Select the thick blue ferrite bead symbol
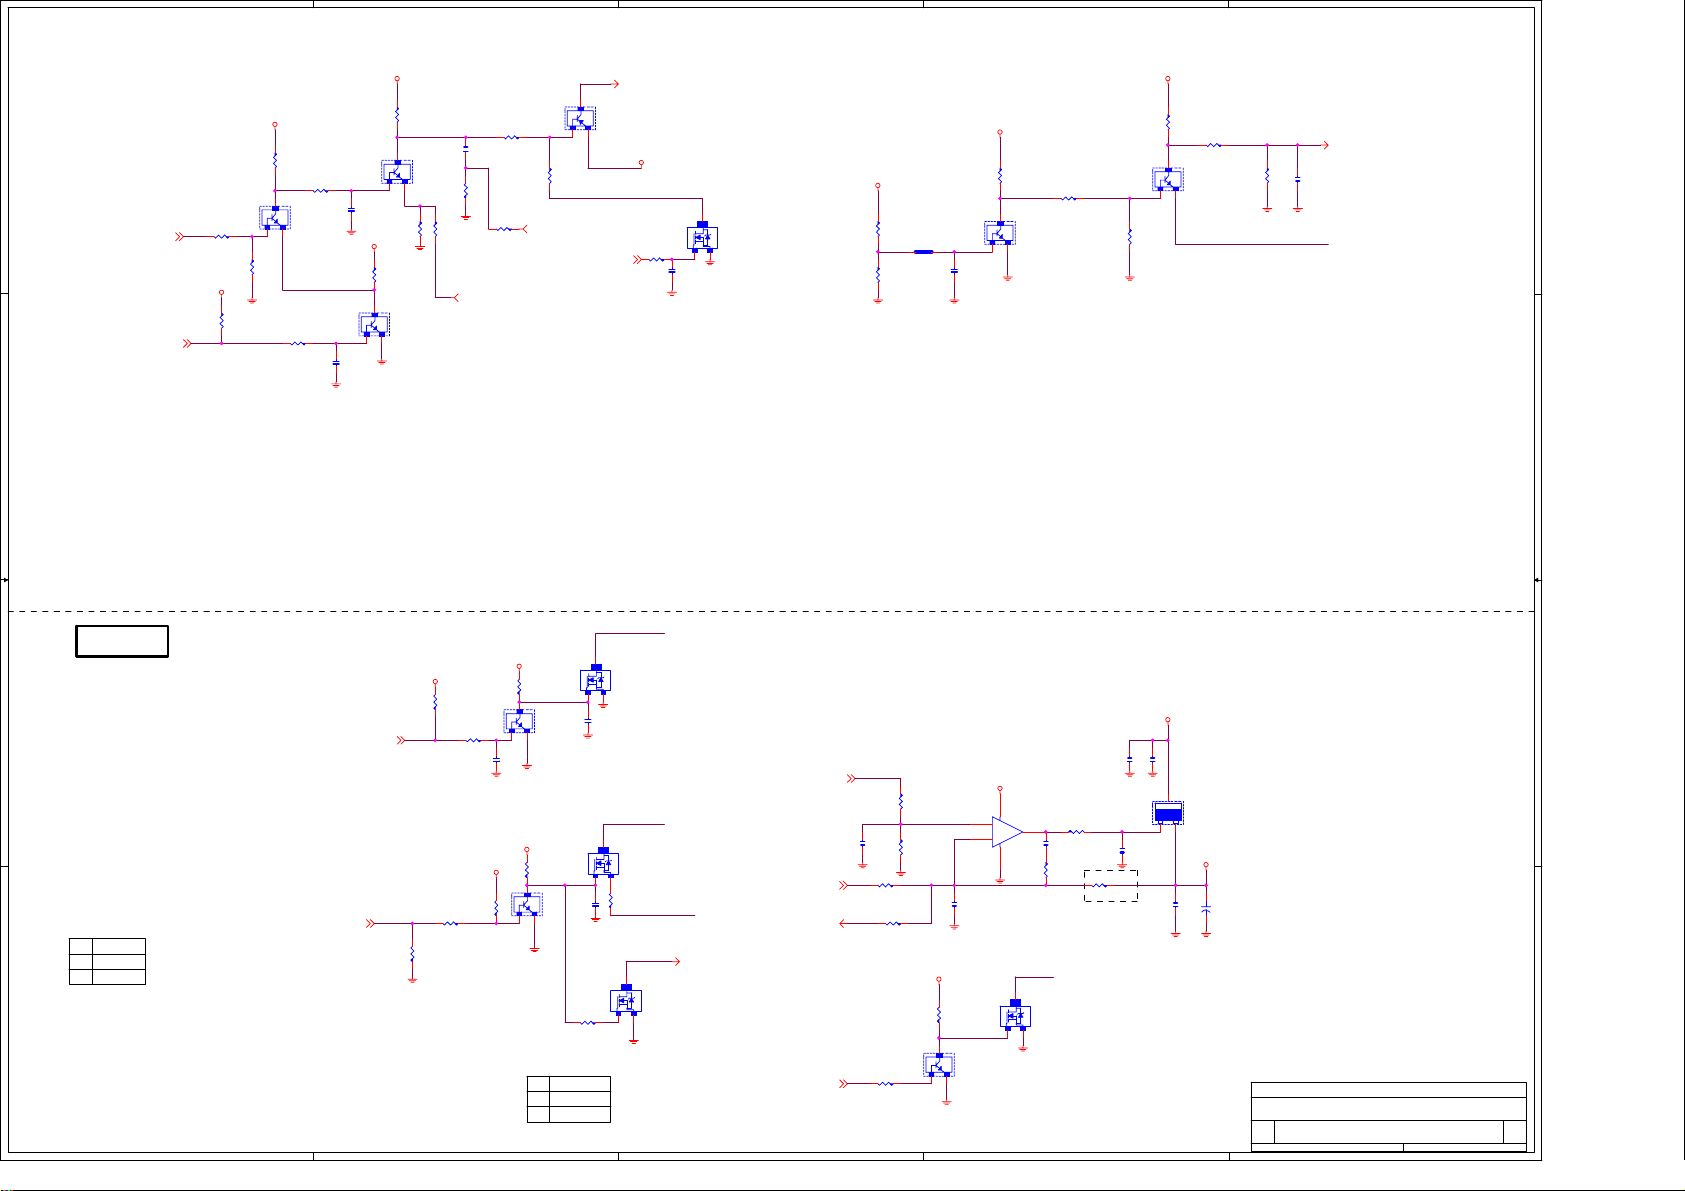Screen dimensions: 1685x1191 tap(923, 252)
